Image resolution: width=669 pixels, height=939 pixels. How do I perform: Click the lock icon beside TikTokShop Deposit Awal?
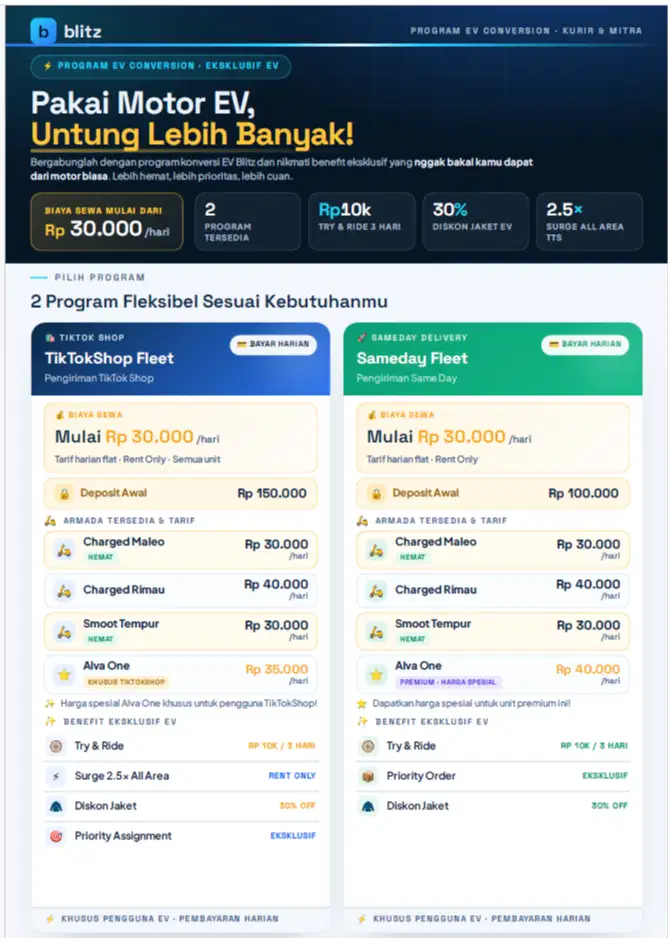[x=63, y=493]
